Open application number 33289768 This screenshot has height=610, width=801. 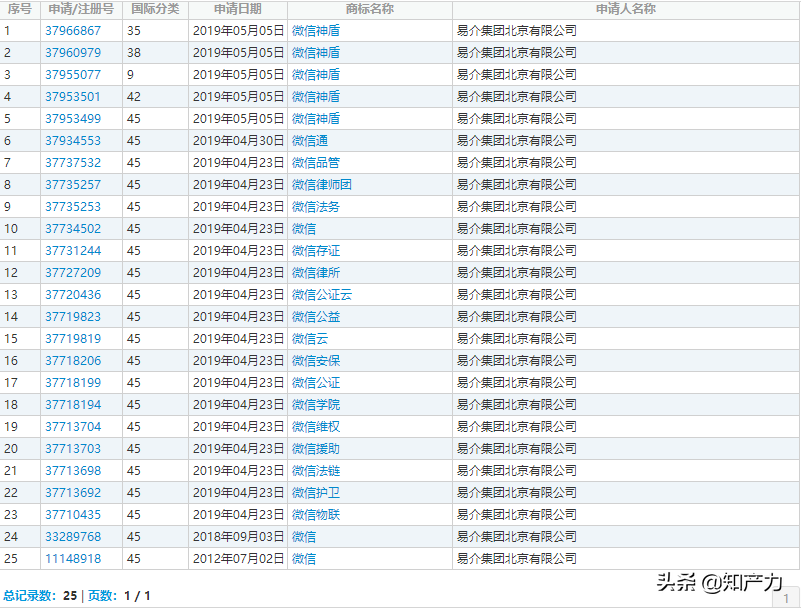[73, 536]
